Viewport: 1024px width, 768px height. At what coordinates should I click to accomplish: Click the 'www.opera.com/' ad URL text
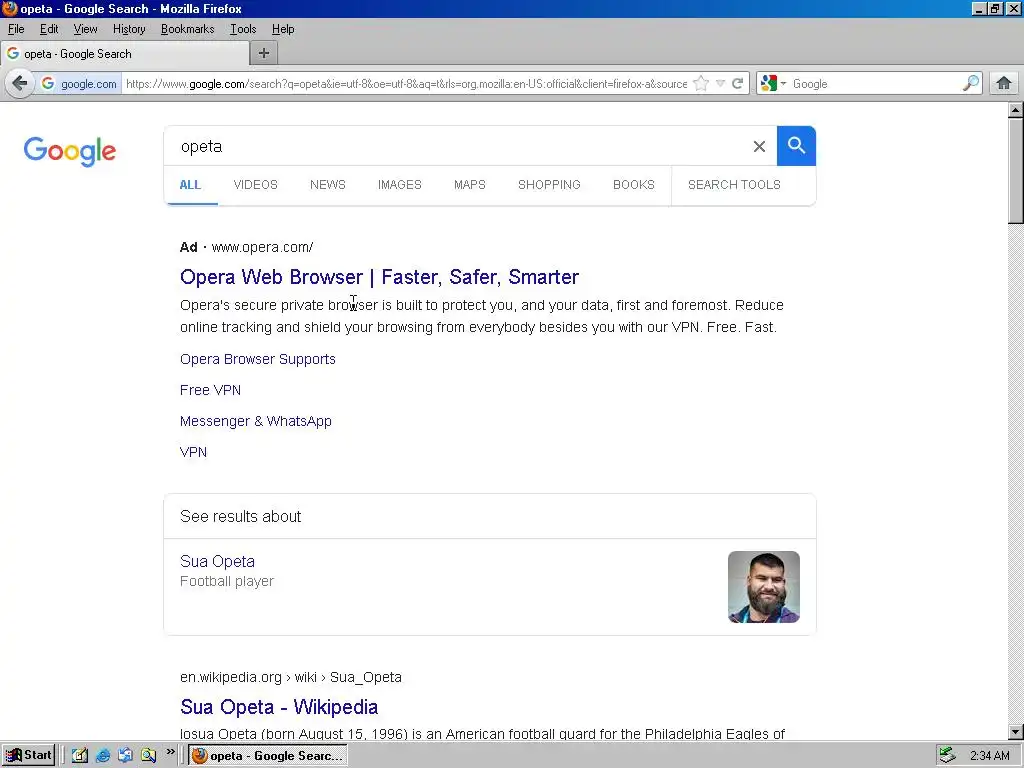(262, 247)
